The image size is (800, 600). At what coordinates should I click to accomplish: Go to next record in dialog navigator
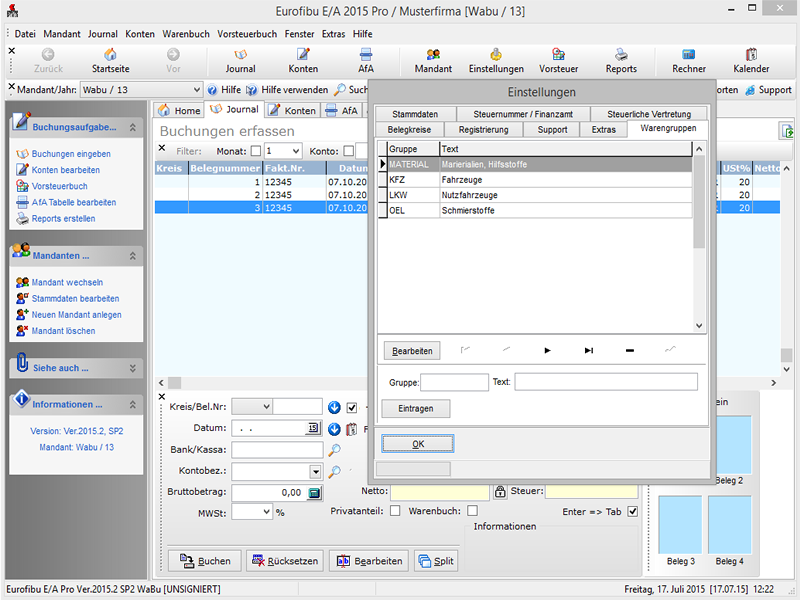click(547, 351)
